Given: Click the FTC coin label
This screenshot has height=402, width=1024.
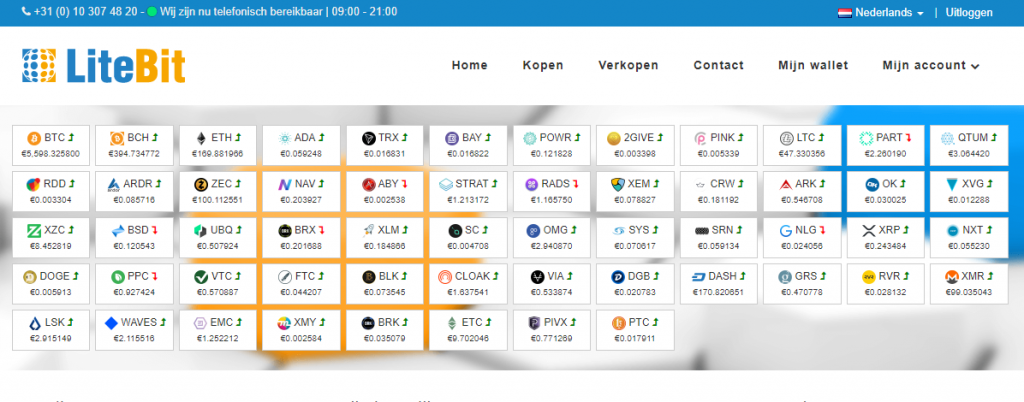Looking at the screenshot, I should pos(305,276).
